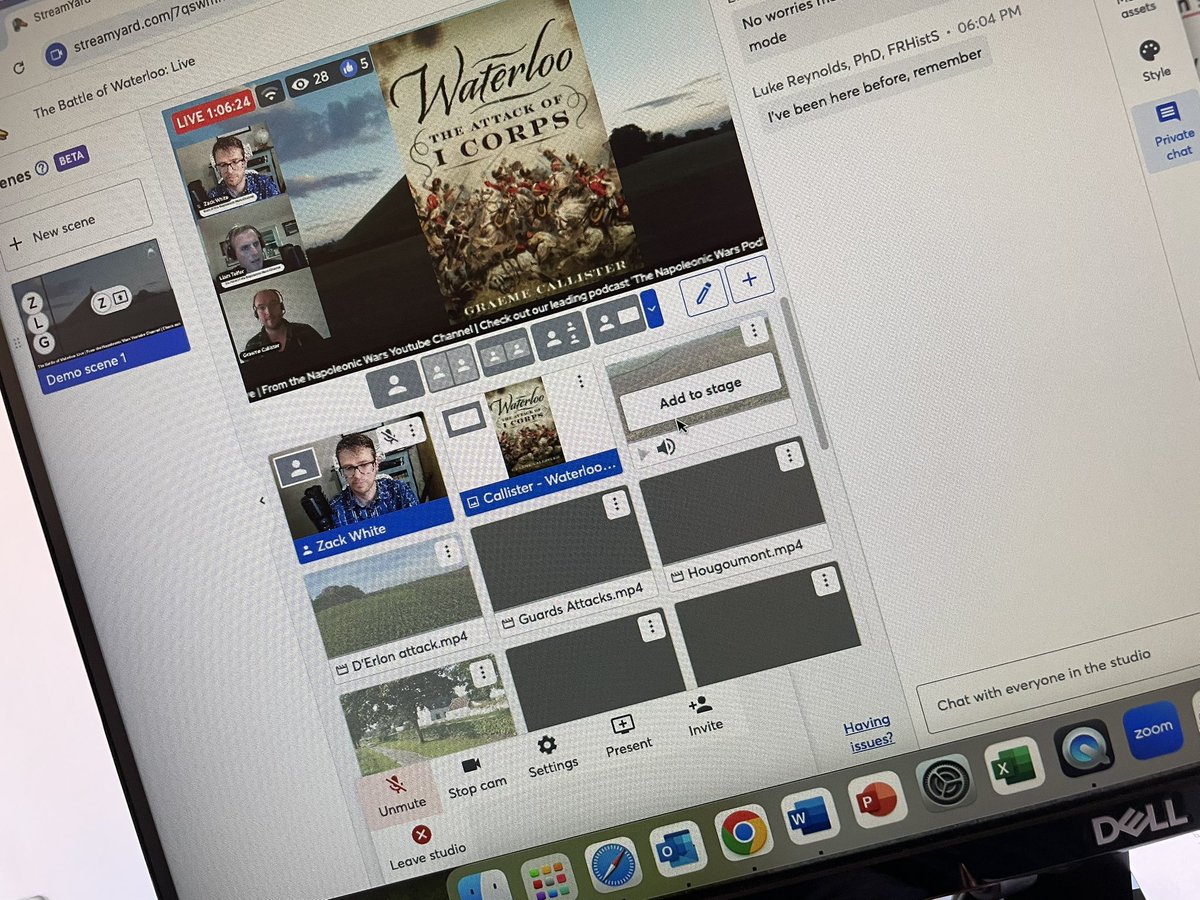
Task: Click 'The Battle of Waterloo: Live' title
Action: 114,85
